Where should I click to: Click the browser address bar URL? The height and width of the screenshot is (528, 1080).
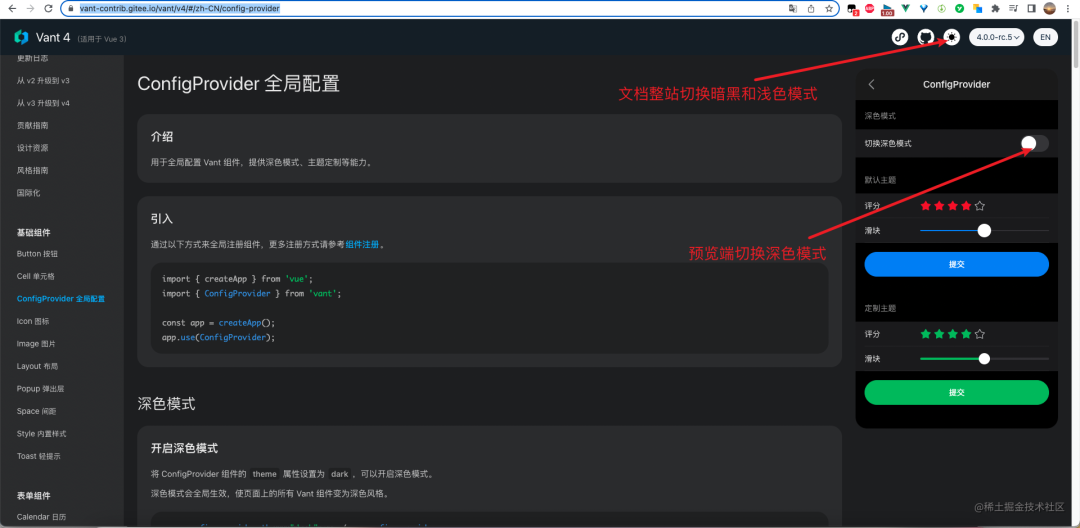pyautogui.click(x=180, y=9)
